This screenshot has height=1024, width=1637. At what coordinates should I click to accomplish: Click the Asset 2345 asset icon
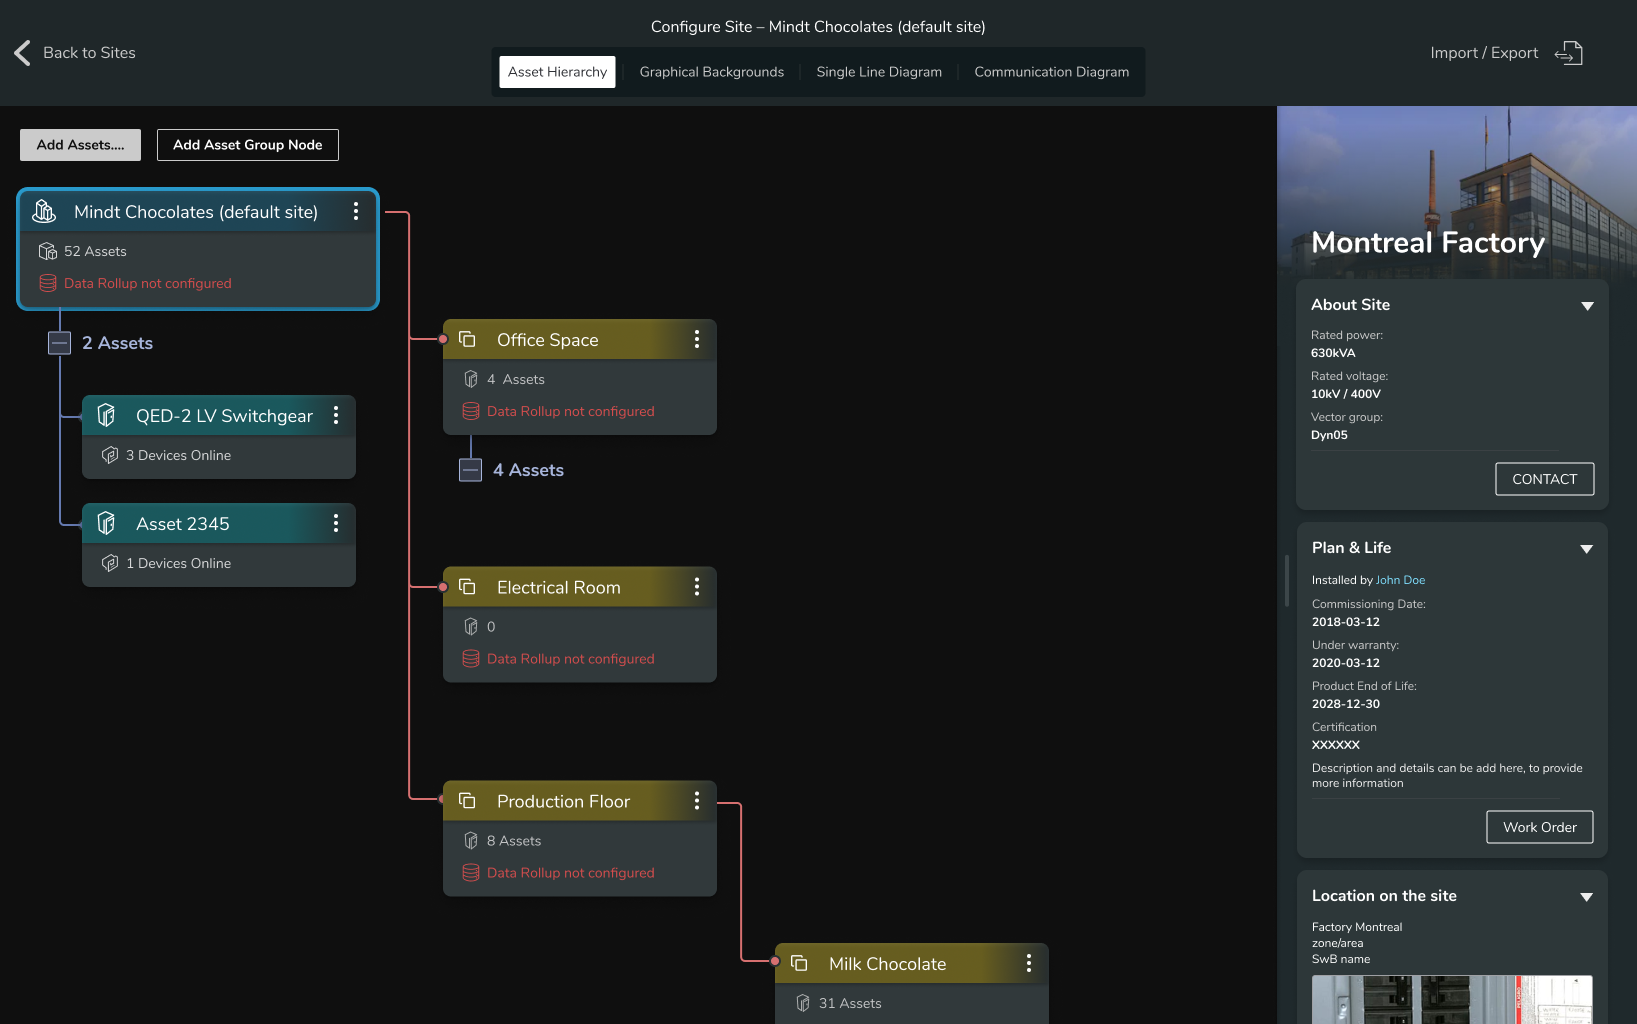pyautogui.click(x=107, y=523)
